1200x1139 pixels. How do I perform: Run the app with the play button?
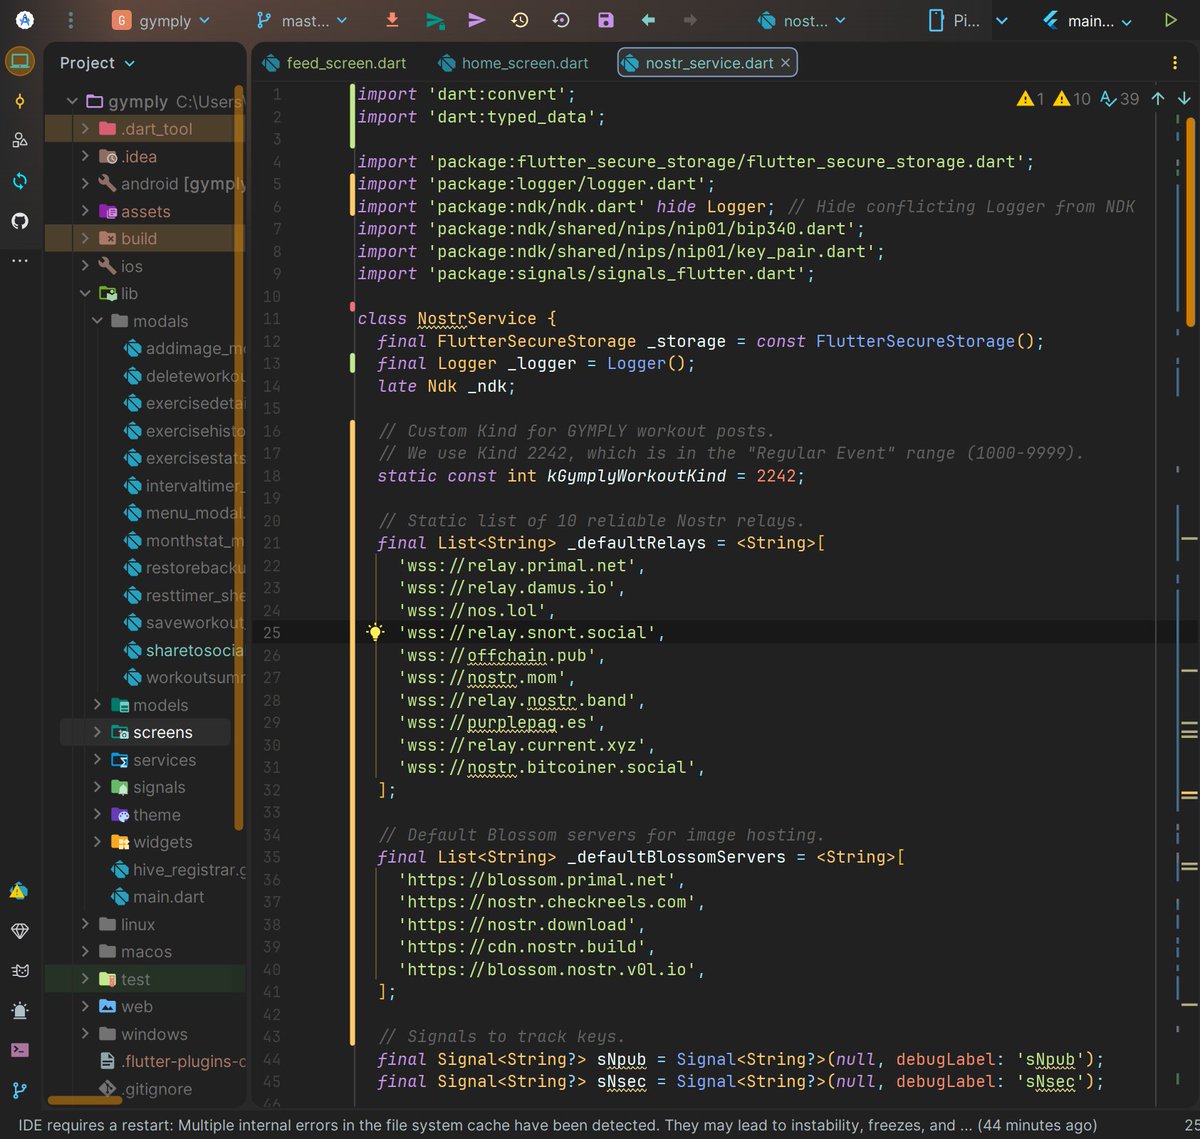point(1170,20)
